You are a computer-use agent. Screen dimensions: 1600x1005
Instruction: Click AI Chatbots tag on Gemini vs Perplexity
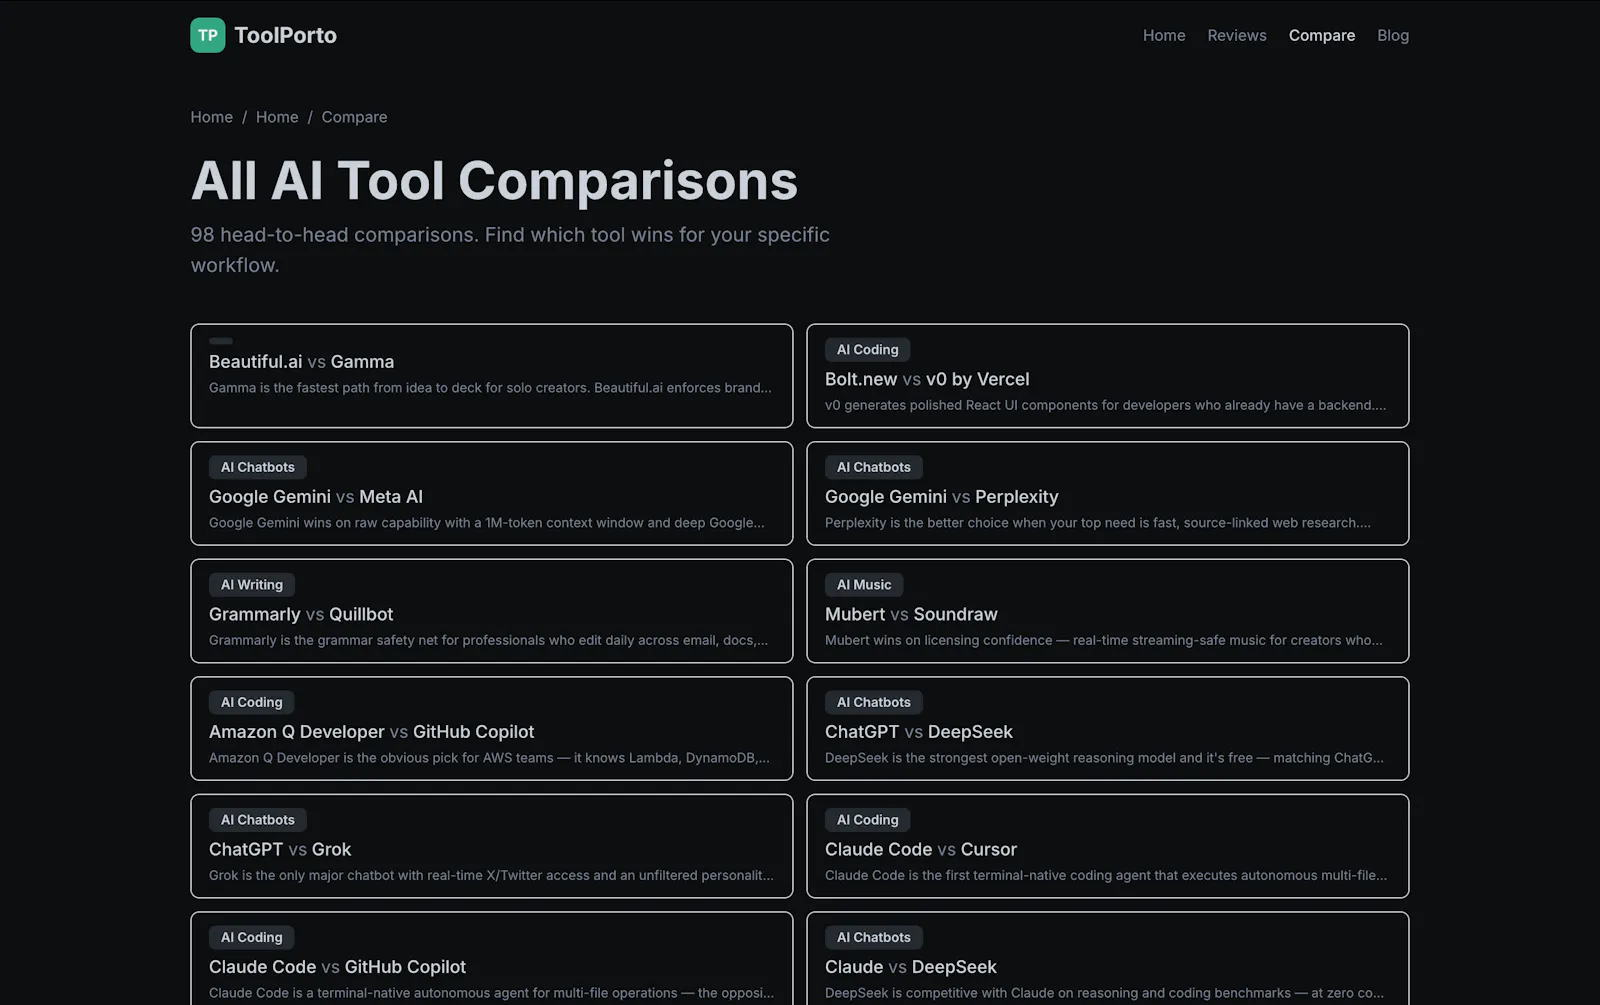coord(874,467)
